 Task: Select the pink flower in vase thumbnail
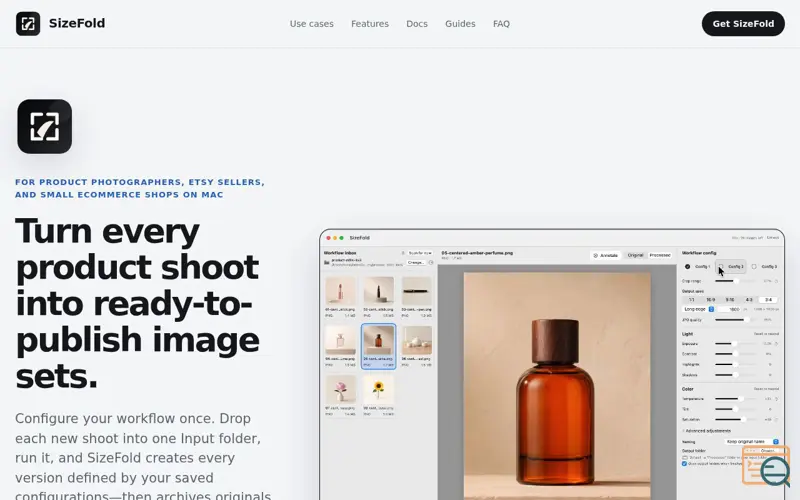coord(340,390)
